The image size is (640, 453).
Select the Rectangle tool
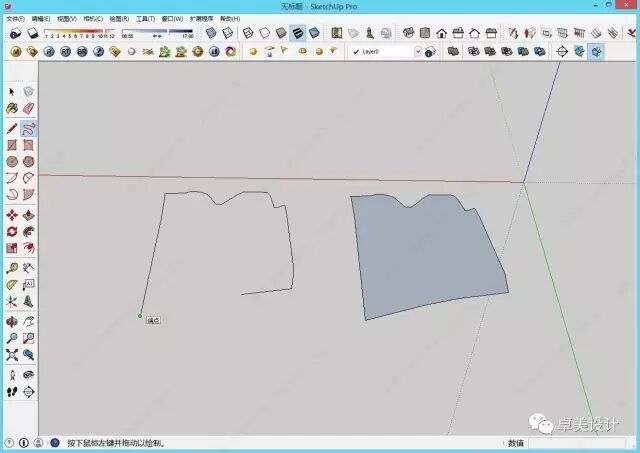[x=12, y=145]
